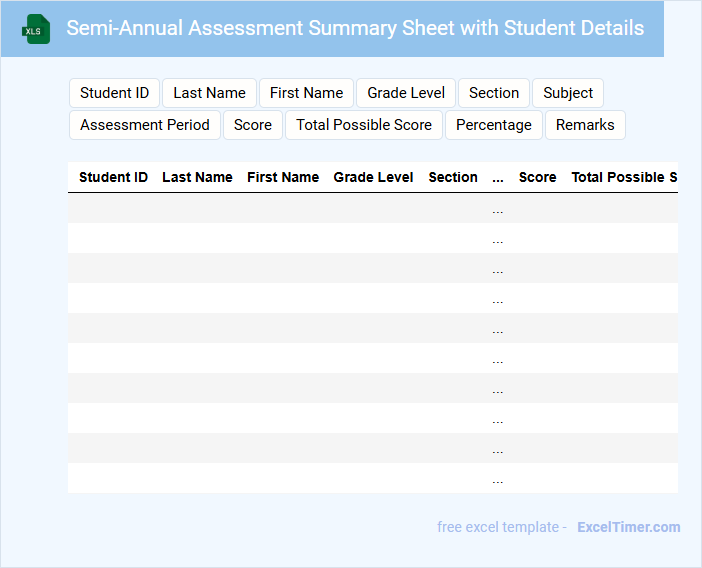Click the Score column header
Screen dimensions: 702x568
point(537,177)
